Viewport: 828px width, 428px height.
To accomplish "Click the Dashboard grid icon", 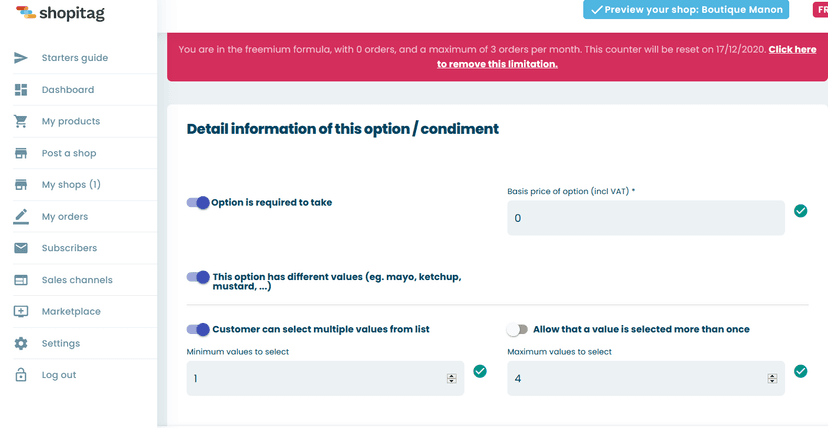I will click(x=21, y=90).
